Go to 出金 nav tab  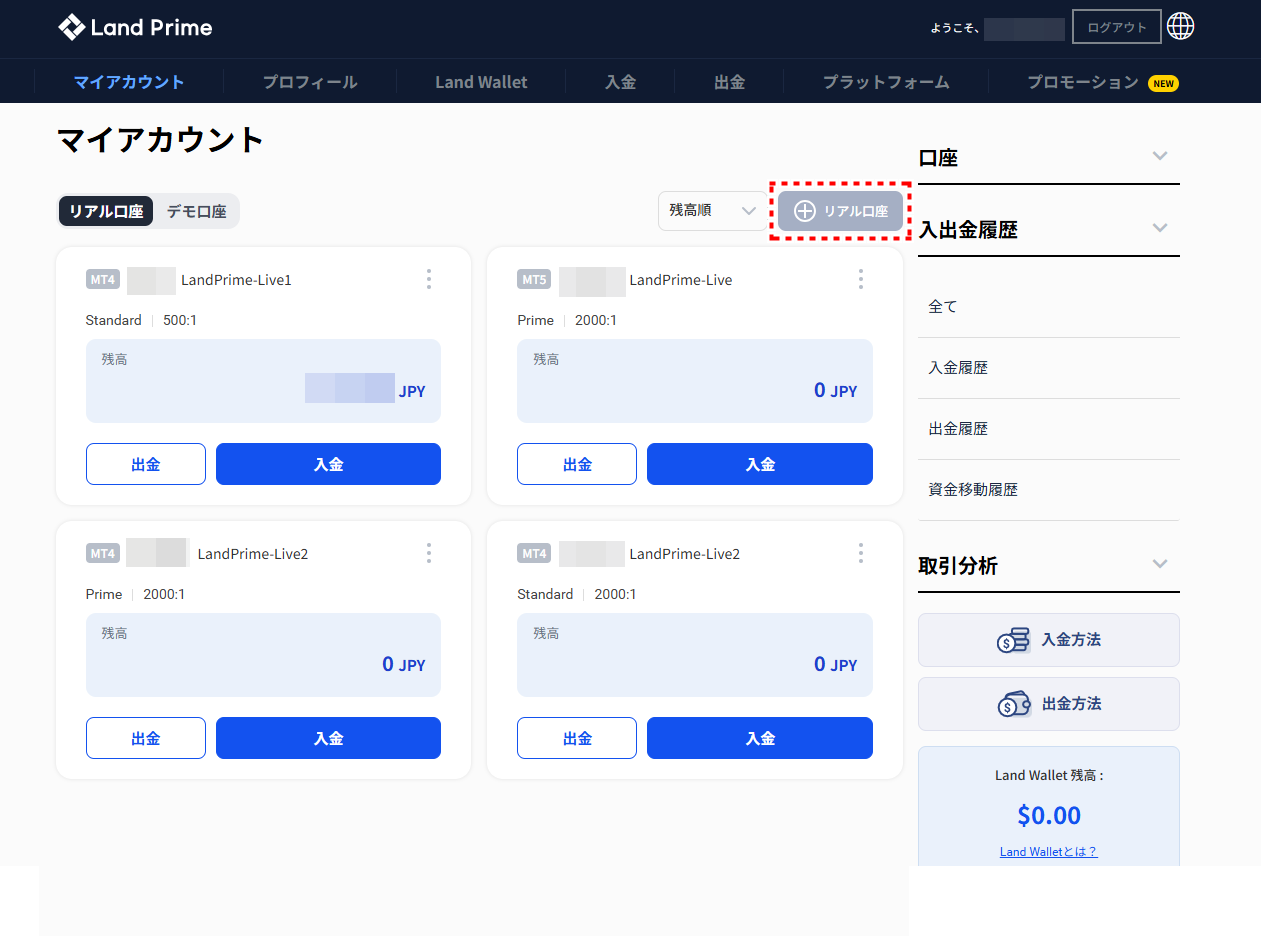coord(729,82)
